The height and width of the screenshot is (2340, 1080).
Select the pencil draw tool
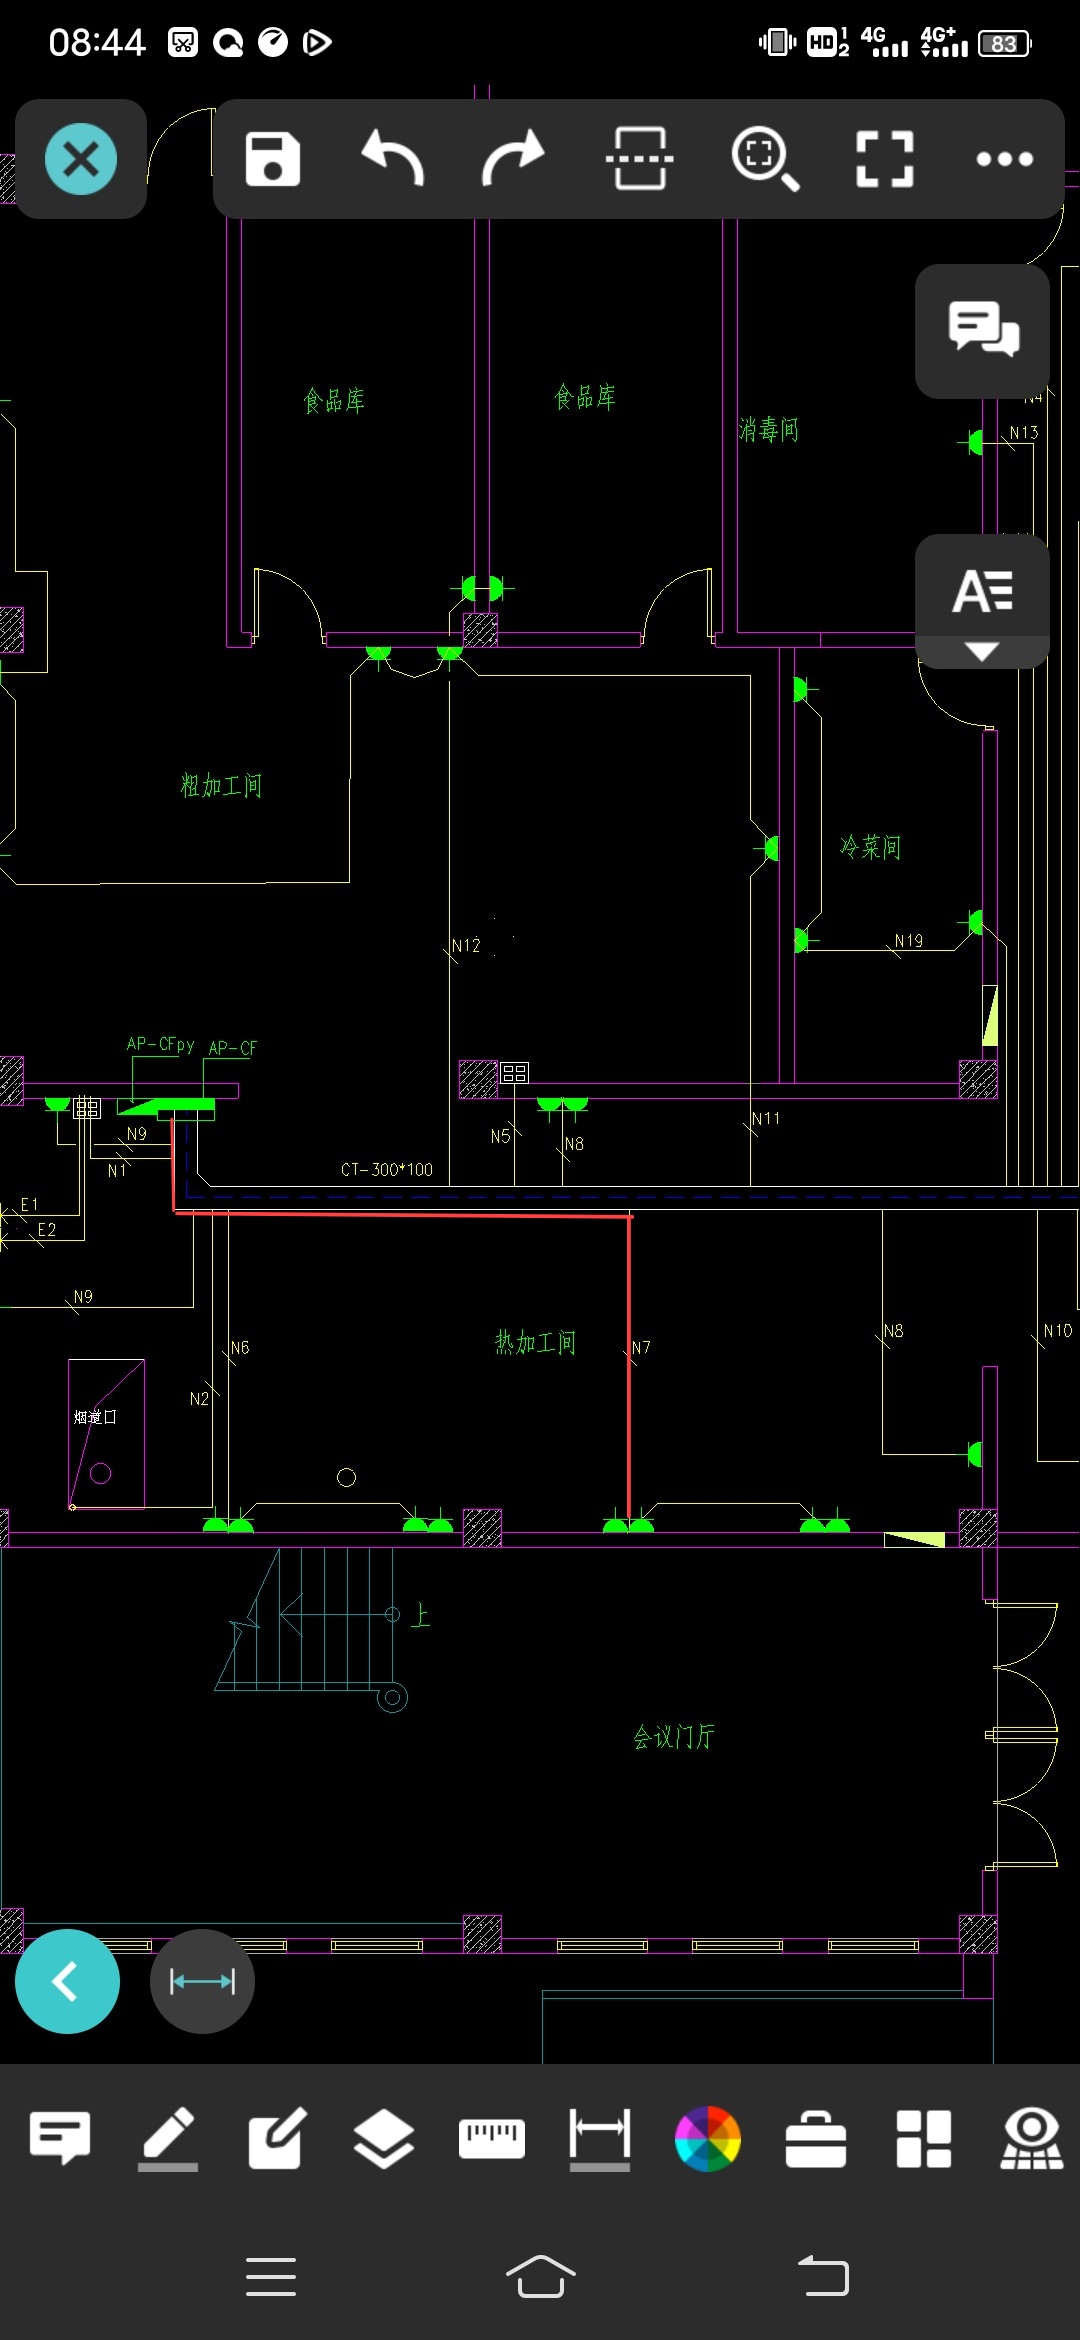168,2138
